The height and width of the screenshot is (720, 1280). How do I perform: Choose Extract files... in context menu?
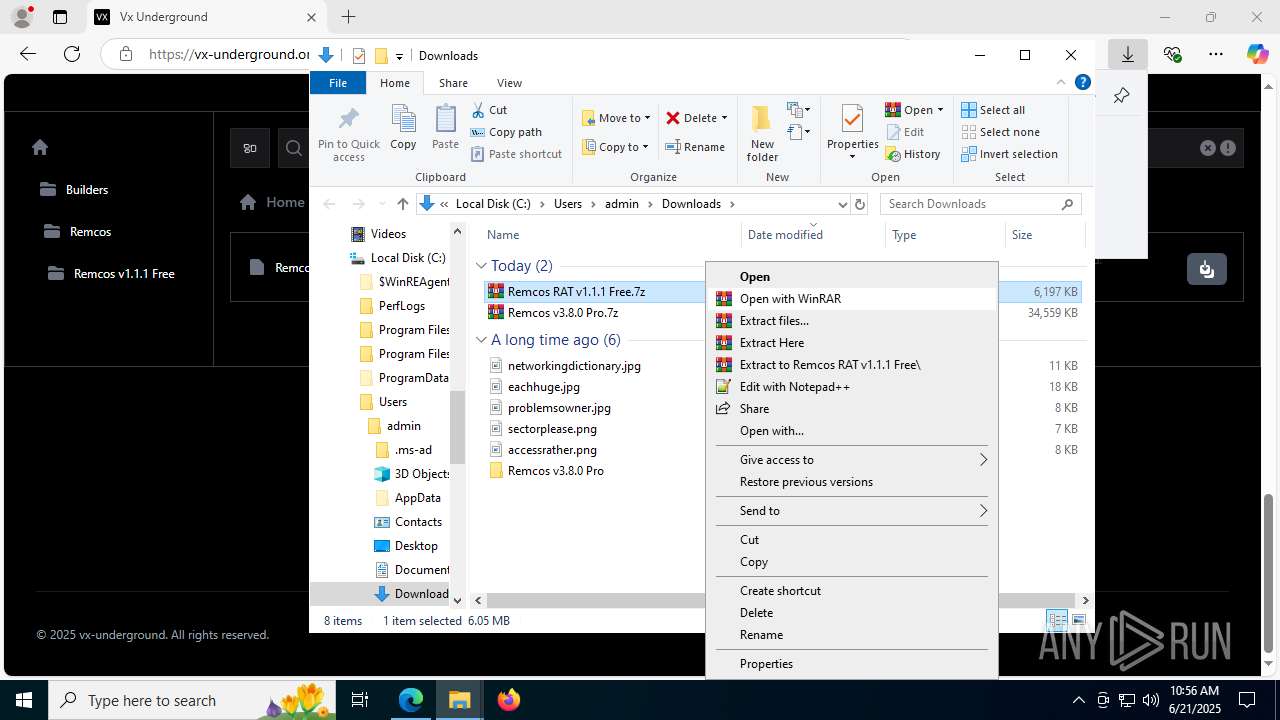[852, 321]
